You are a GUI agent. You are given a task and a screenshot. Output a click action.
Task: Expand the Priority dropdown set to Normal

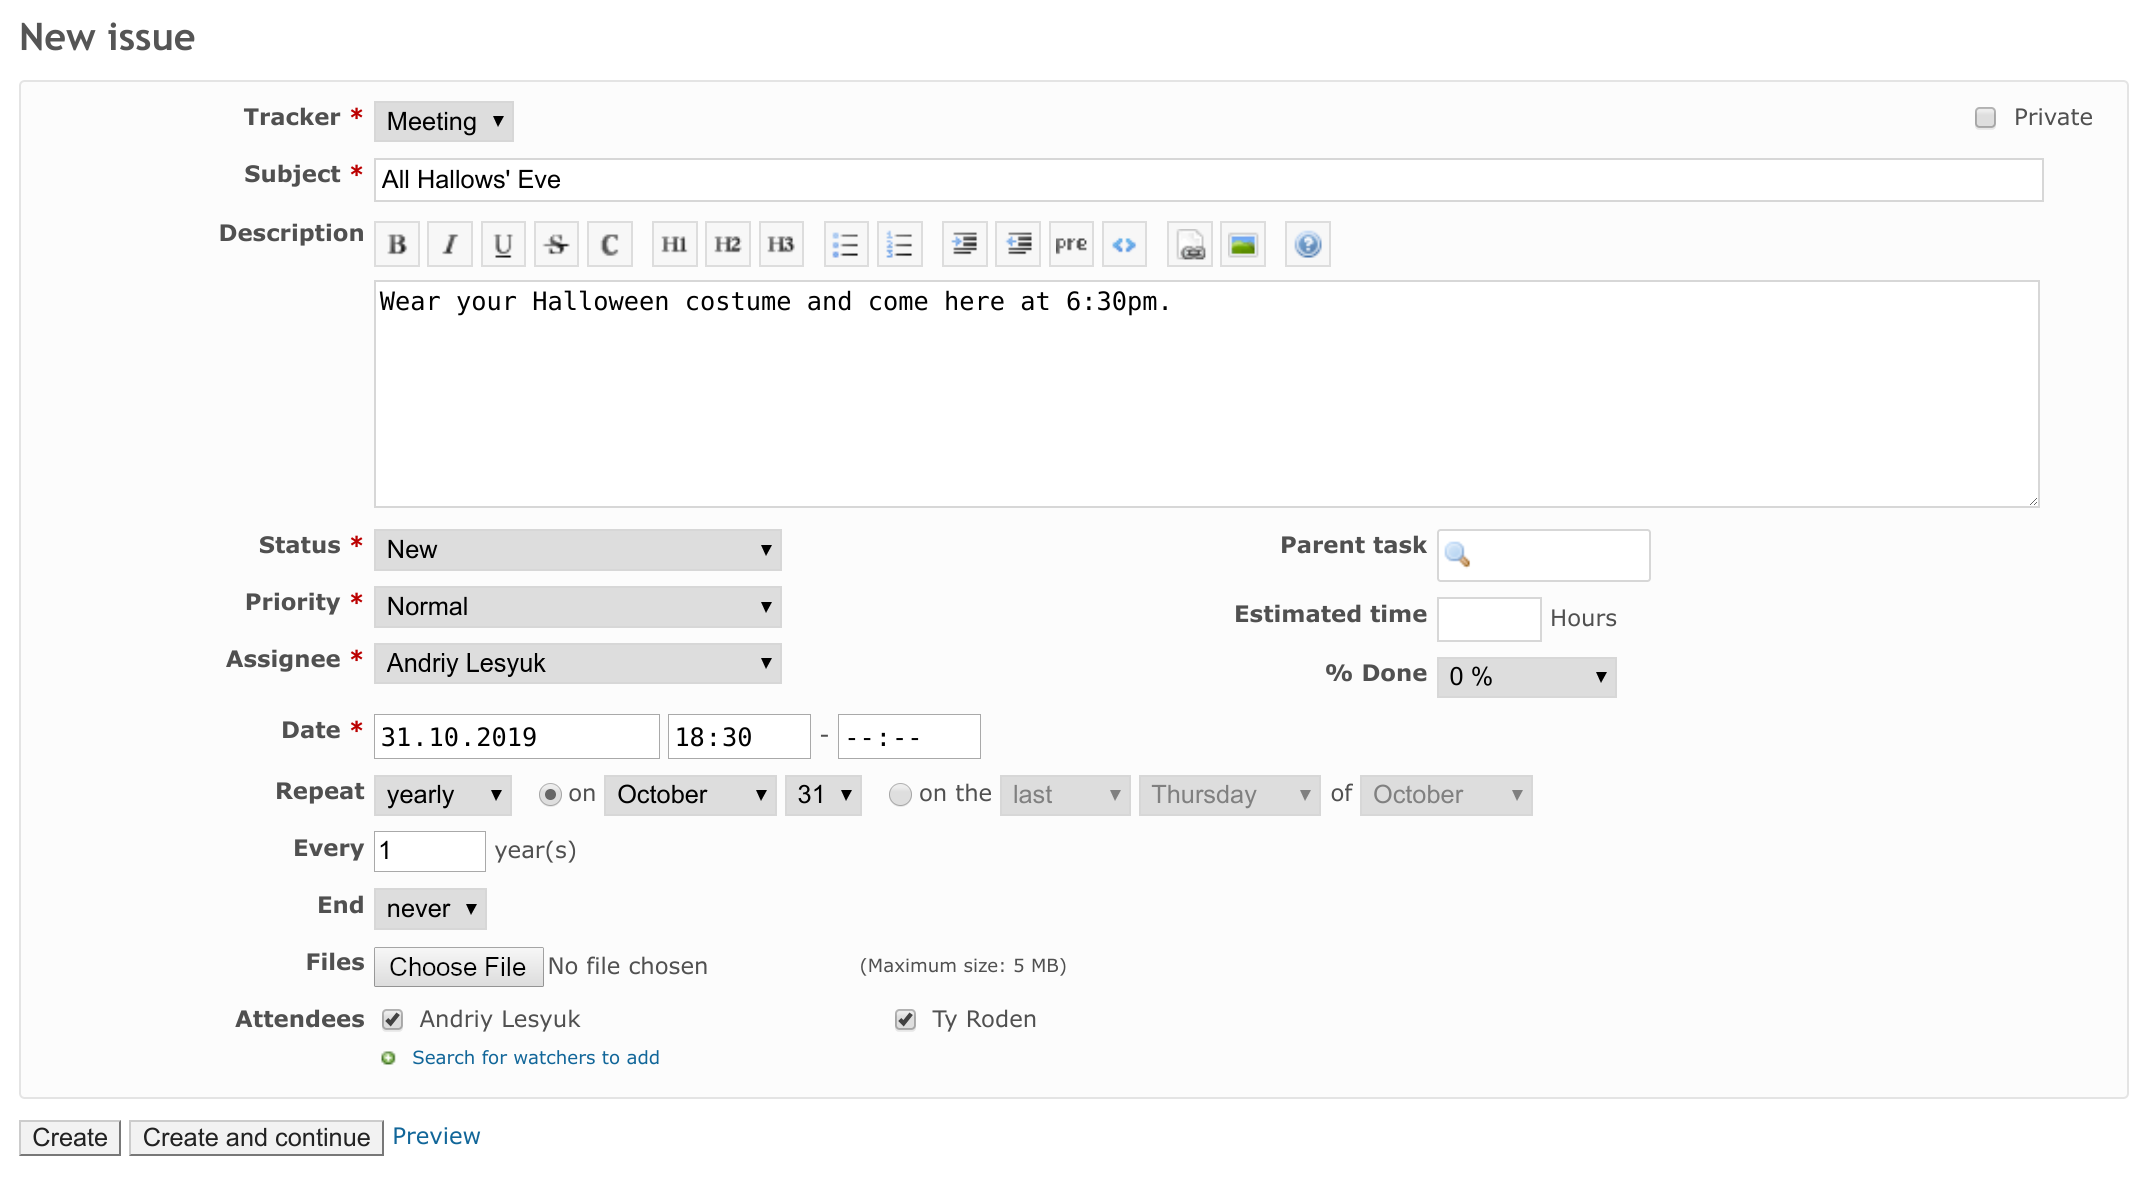[x=577, y=606]
